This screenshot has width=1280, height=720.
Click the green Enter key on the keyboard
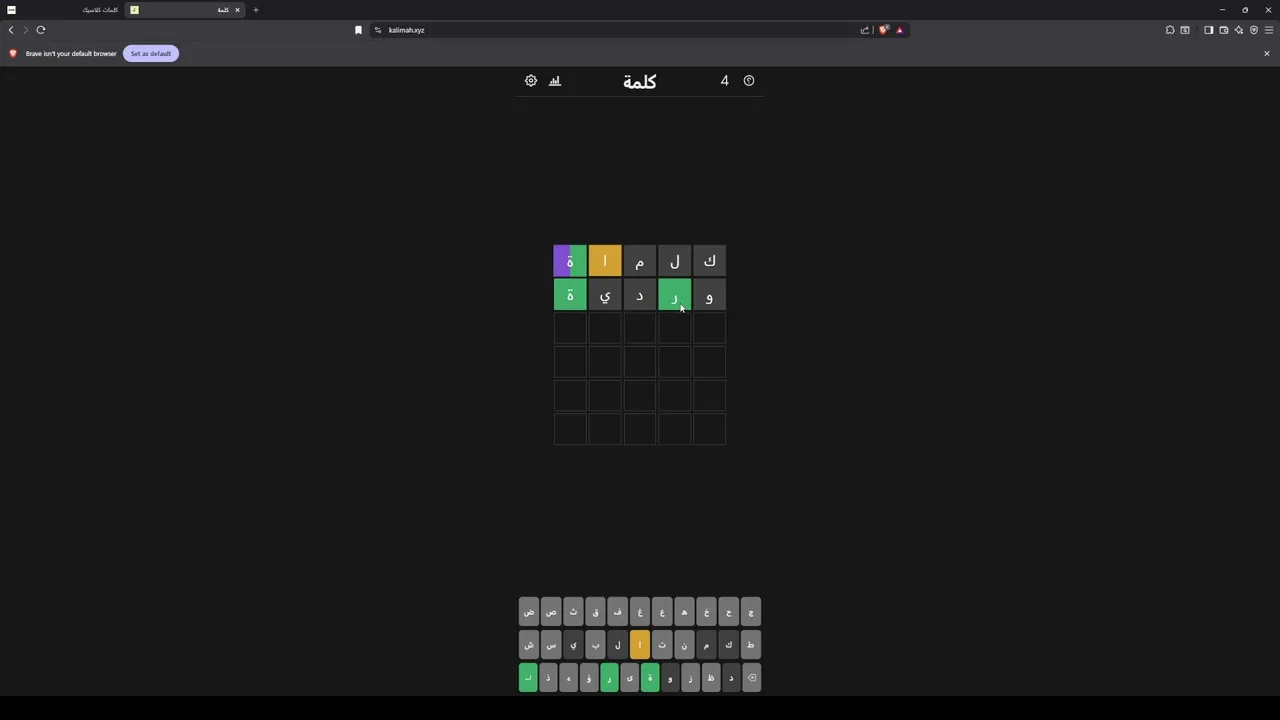(528, 678)
